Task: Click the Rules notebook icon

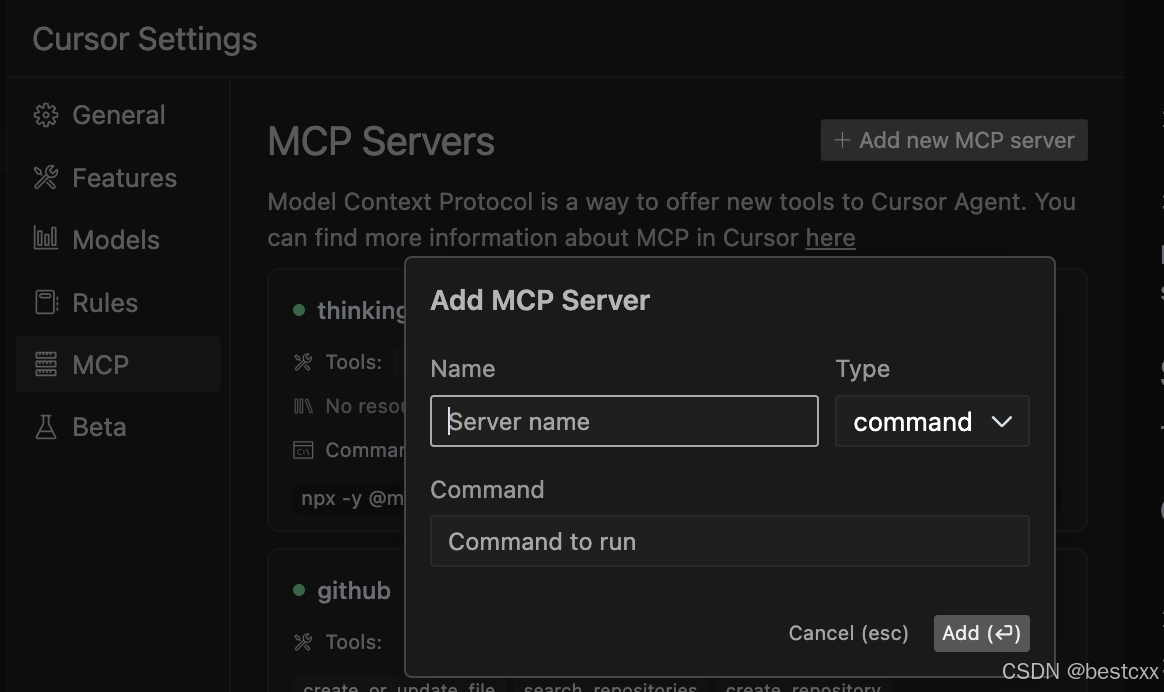Action: pos(46,302)
